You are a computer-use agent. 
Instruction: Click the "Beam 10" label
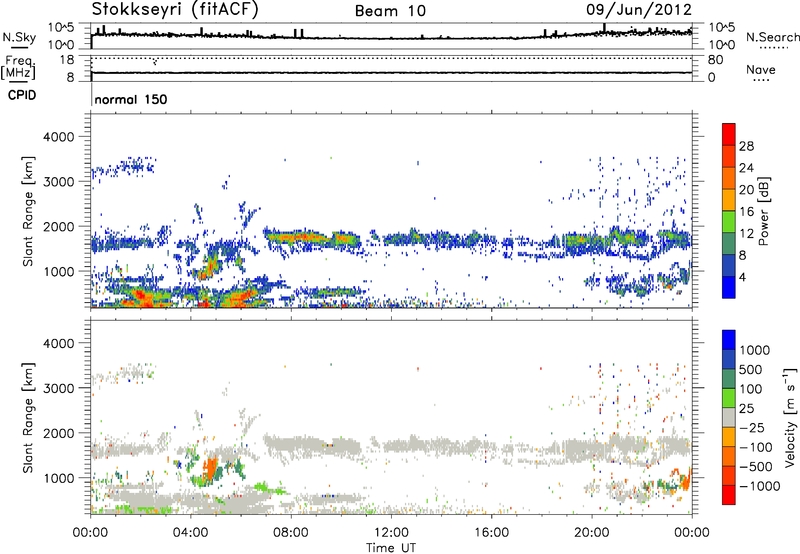coord(390,11)
